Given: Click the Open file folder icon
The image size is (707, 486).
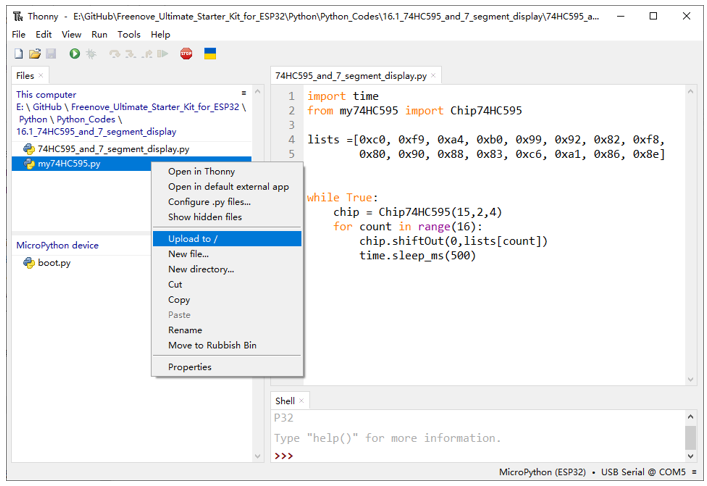Looking at the screenshot, I should [35, 54].
